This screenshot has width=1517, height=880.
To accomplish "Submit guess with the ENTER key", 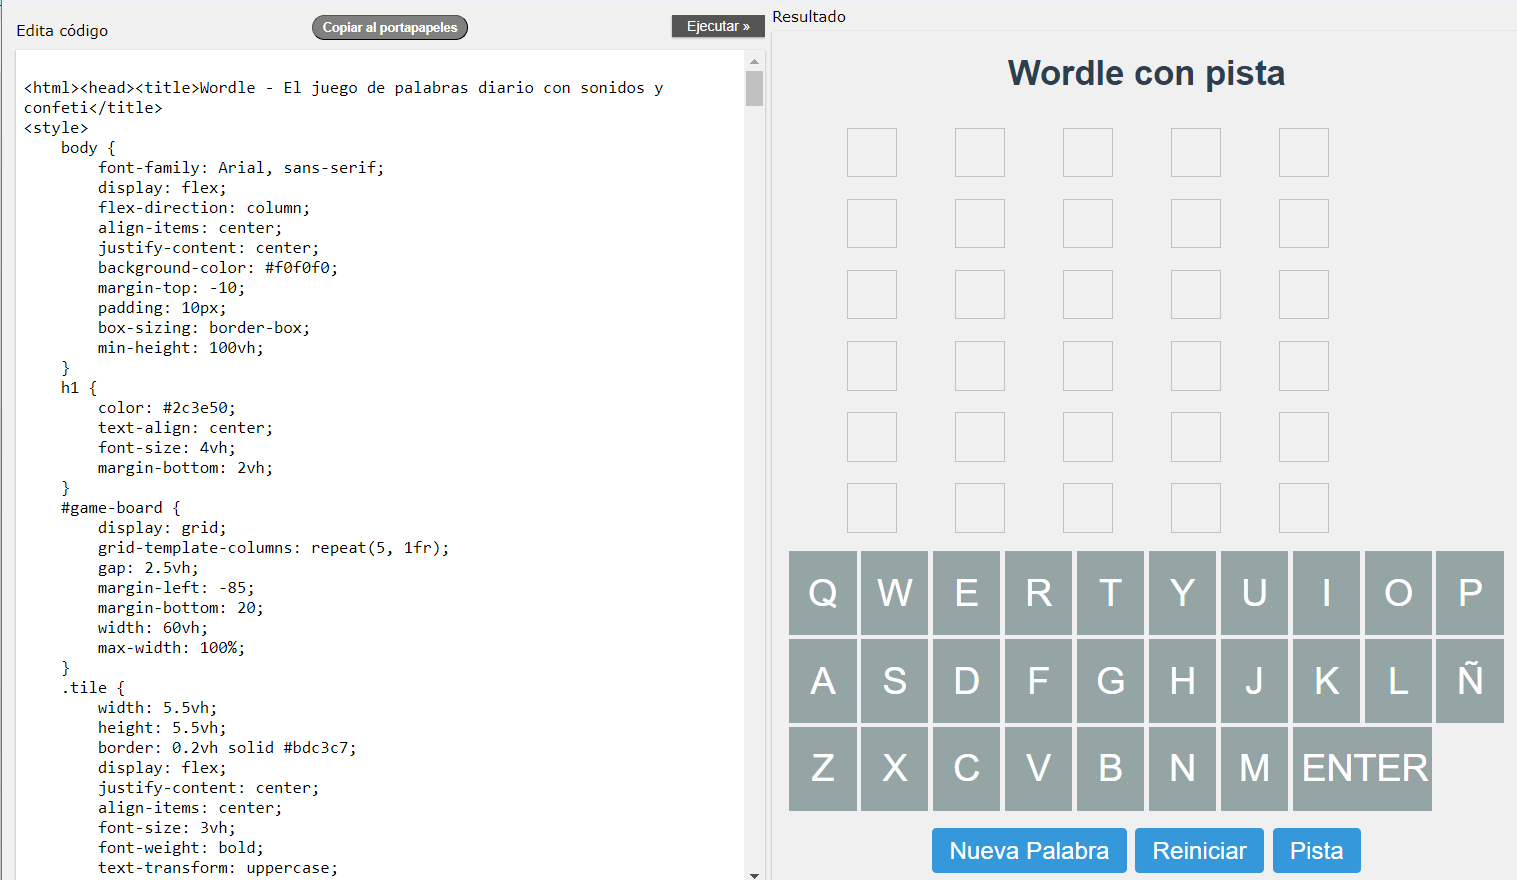I will click(x=1364, y=768).
